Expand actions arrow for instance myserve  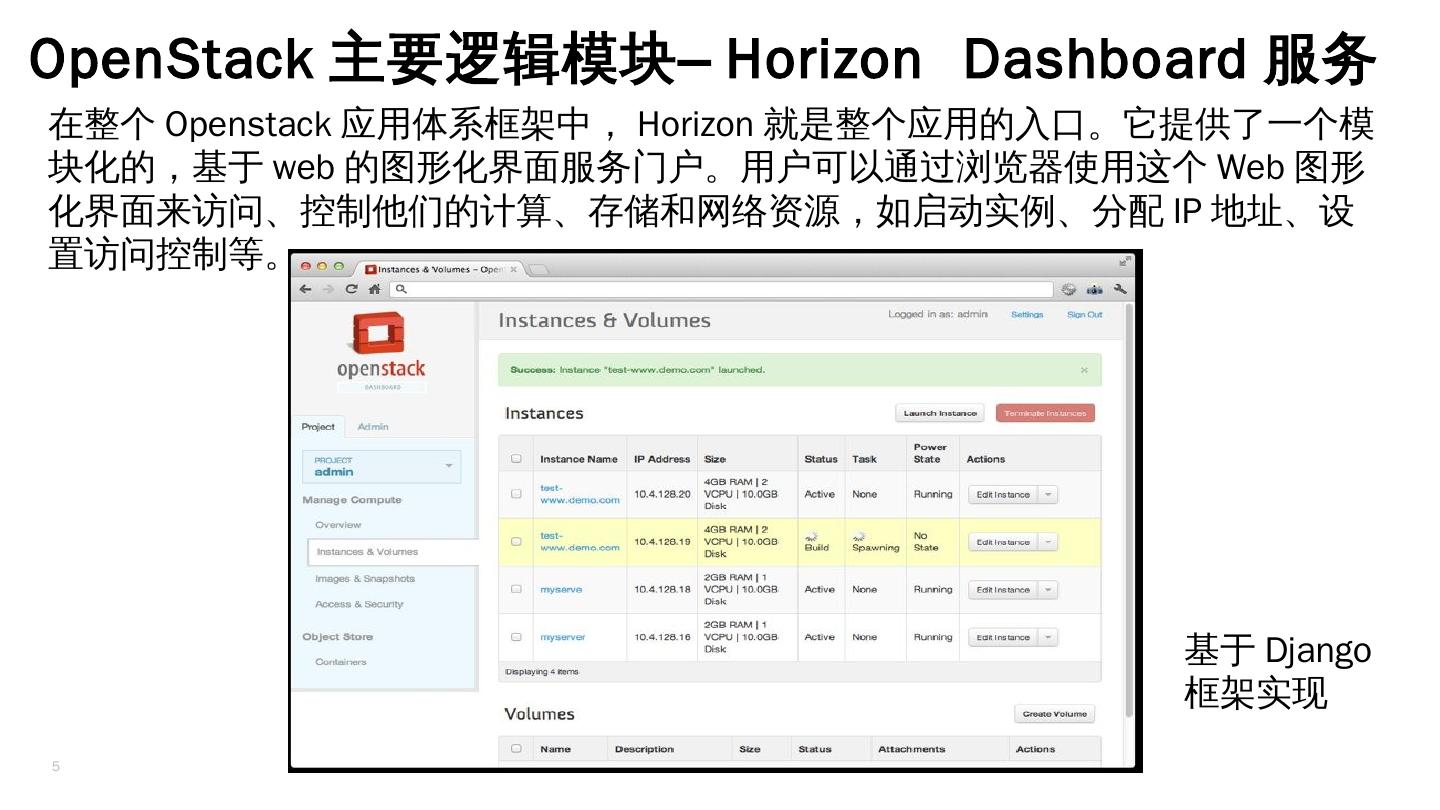(1048, 590)
